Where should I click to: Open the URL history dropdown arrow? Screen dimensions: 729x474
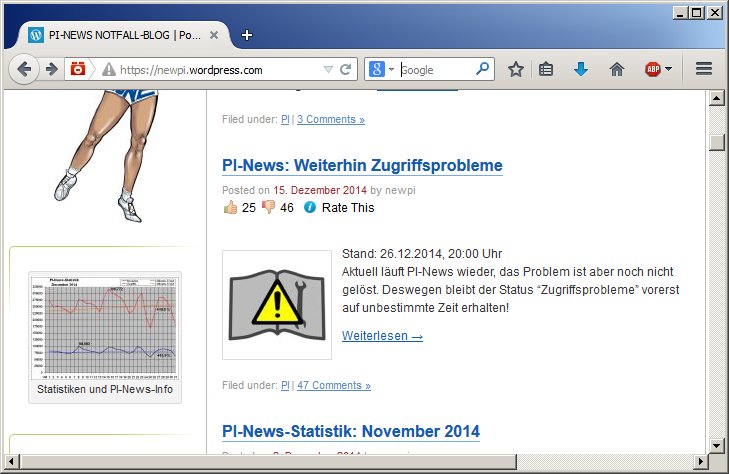point(328,70)
